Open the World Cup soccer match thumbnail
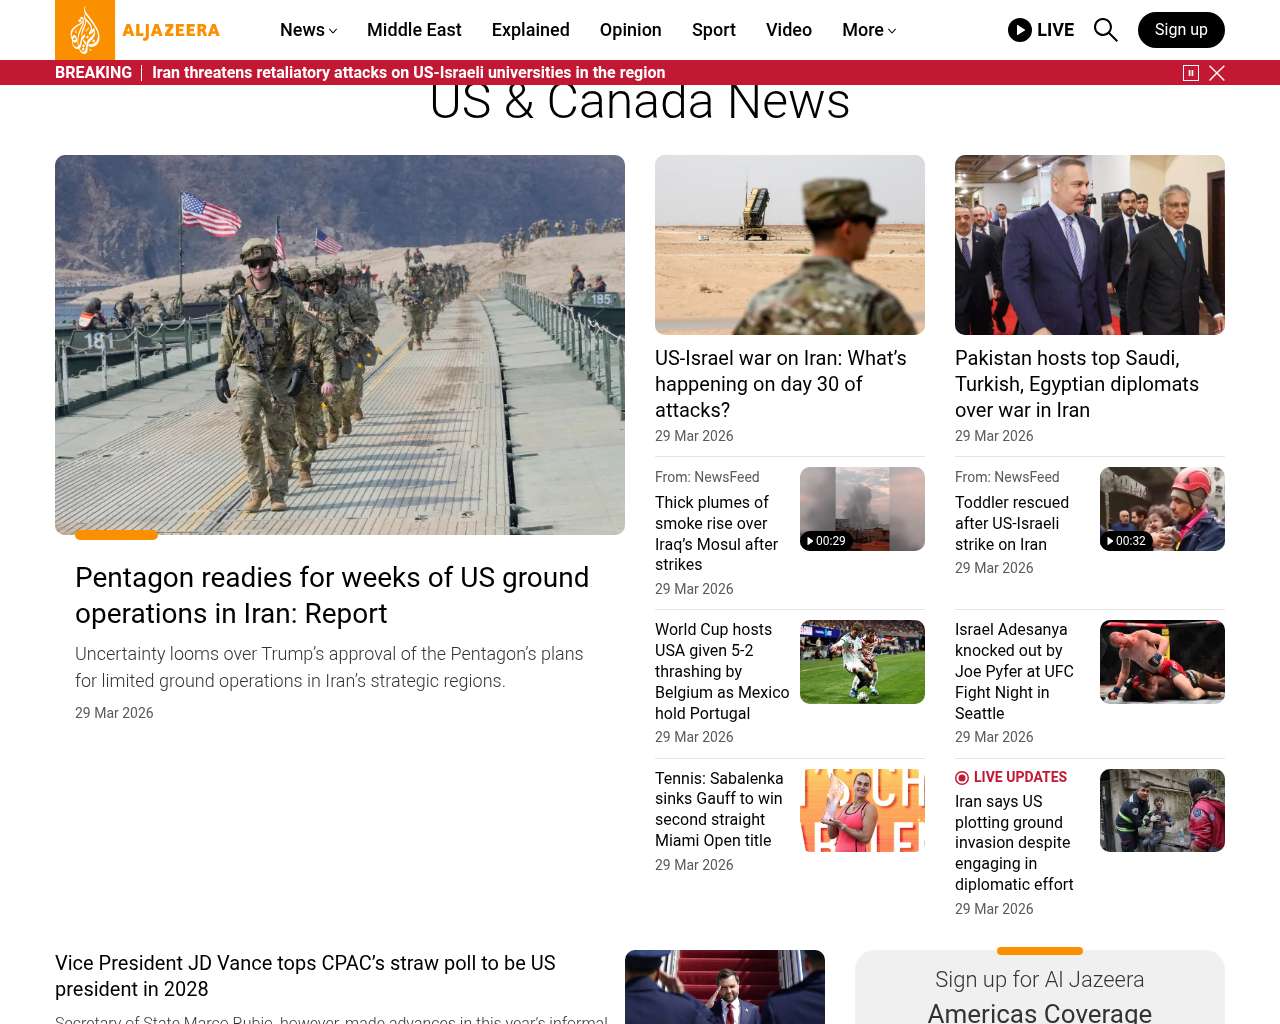 pos(861,662)
